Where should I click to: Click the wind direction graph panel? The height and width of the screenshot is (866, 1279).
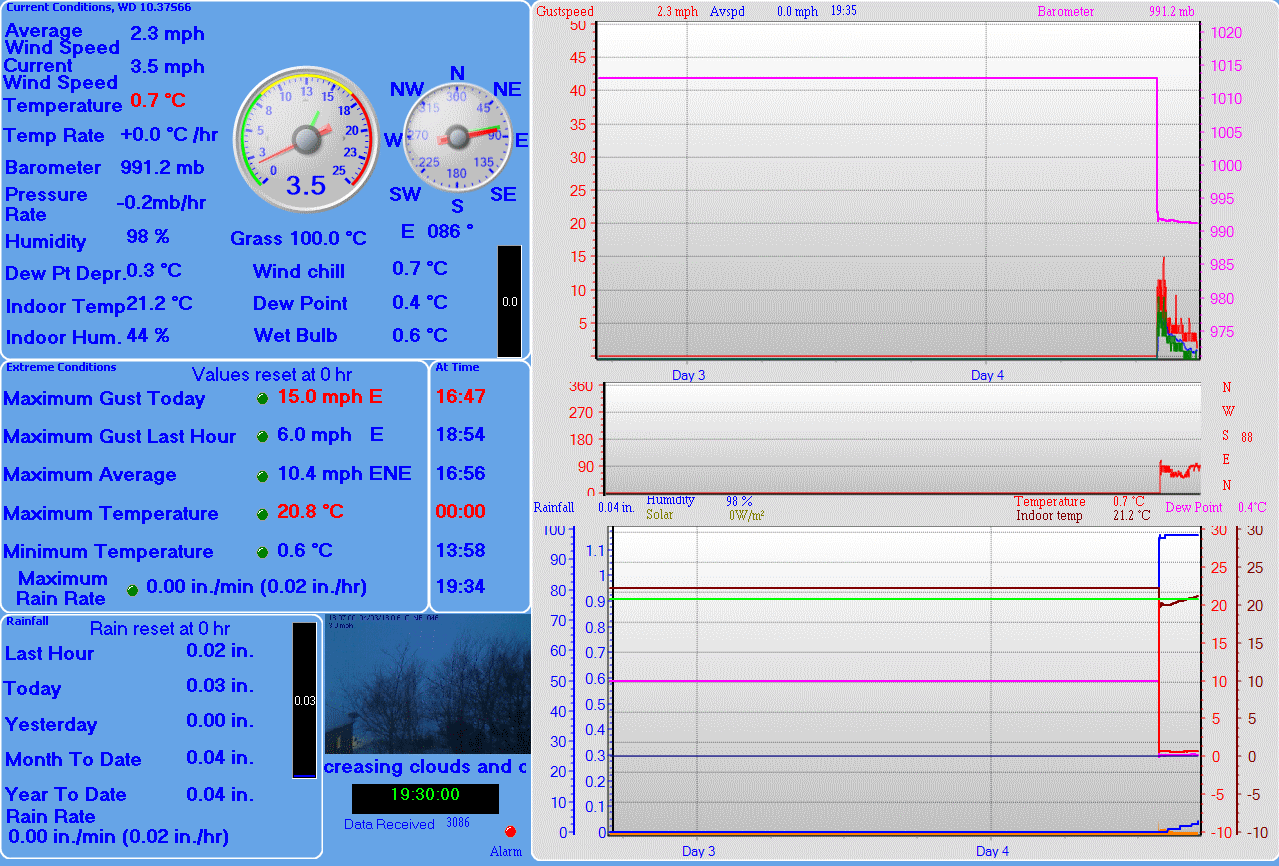tap(900, 438)
